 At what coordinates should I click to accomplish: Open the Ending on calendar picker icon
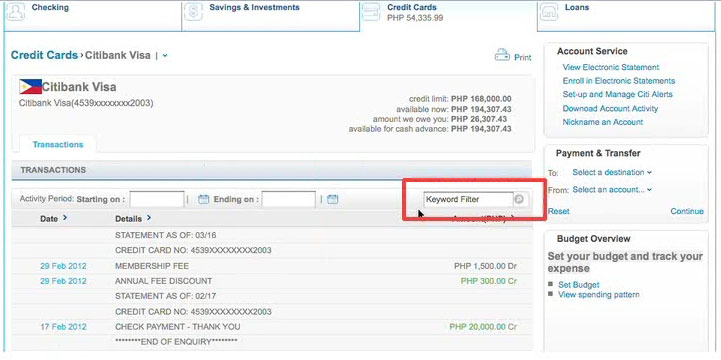[x=333, y=200]
